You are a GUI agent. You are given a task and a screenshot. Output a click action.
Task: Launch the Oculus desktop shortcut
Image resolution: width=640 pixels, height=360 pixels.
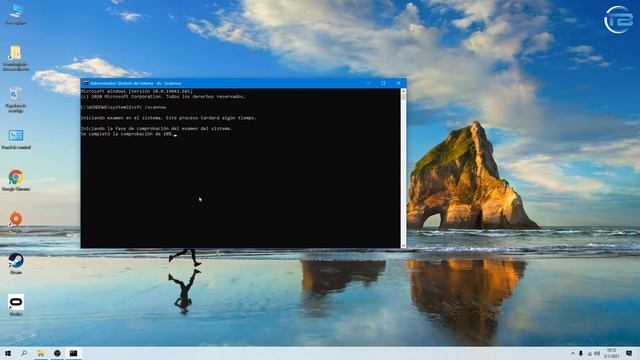[16, 305]
